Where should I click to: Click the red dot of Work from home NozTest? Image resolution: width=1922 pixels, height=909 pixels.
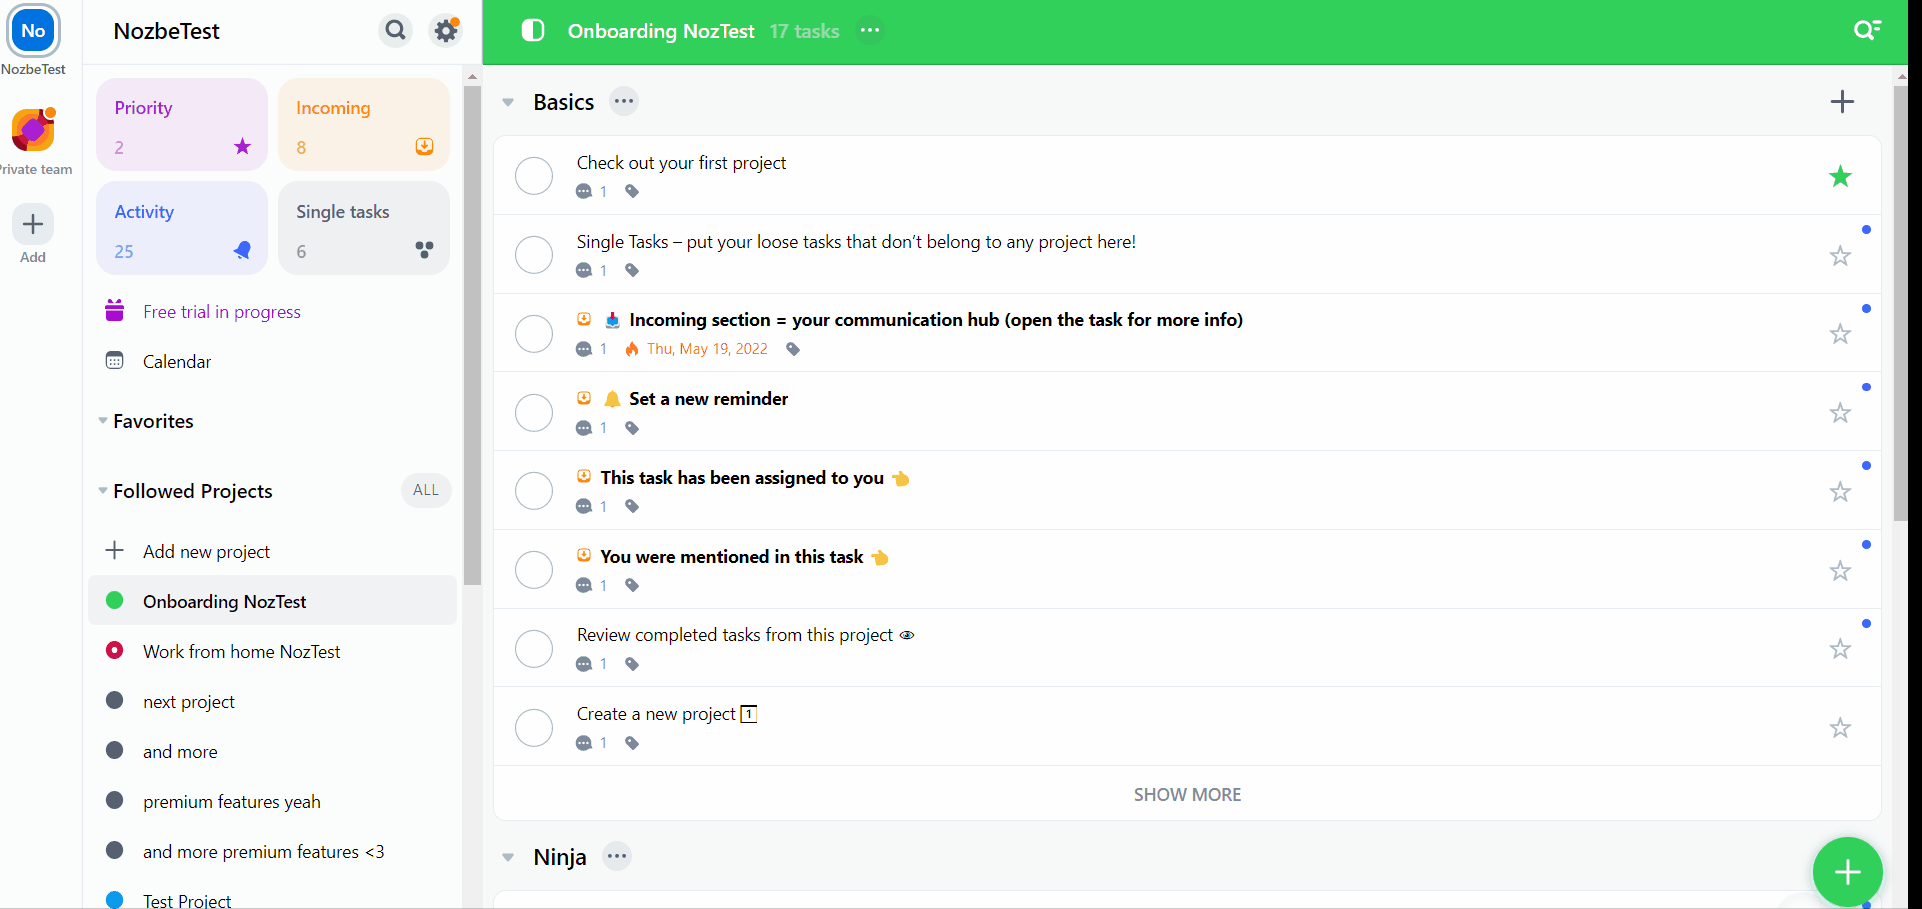(x=114, y=650)
